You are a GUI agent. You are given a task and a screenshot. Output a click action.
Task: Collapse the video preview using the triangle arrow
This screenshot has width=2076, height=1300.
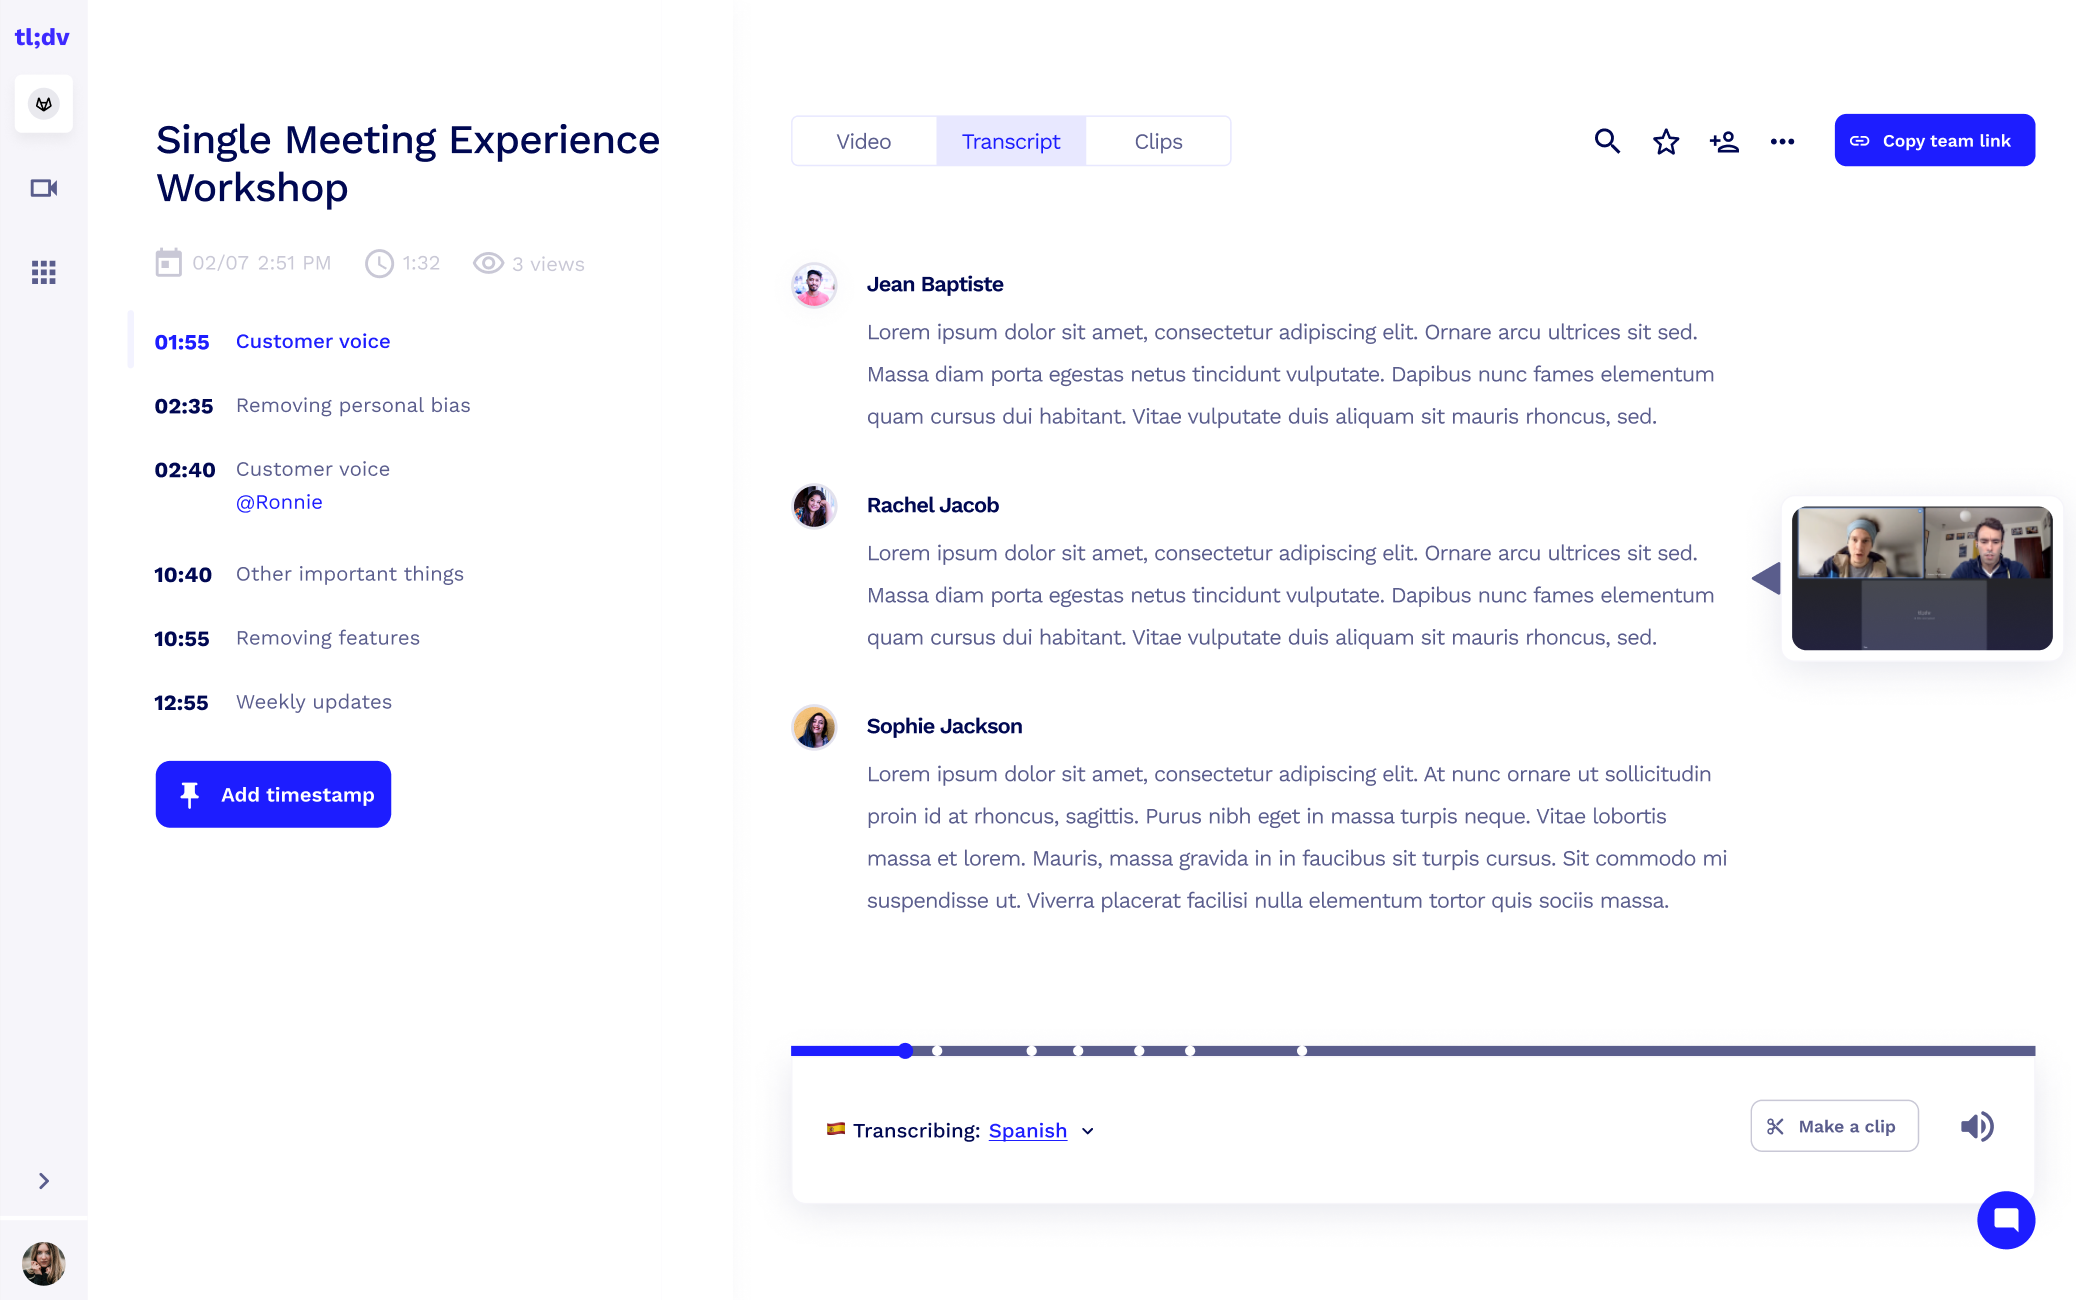tap(1767, 578)
